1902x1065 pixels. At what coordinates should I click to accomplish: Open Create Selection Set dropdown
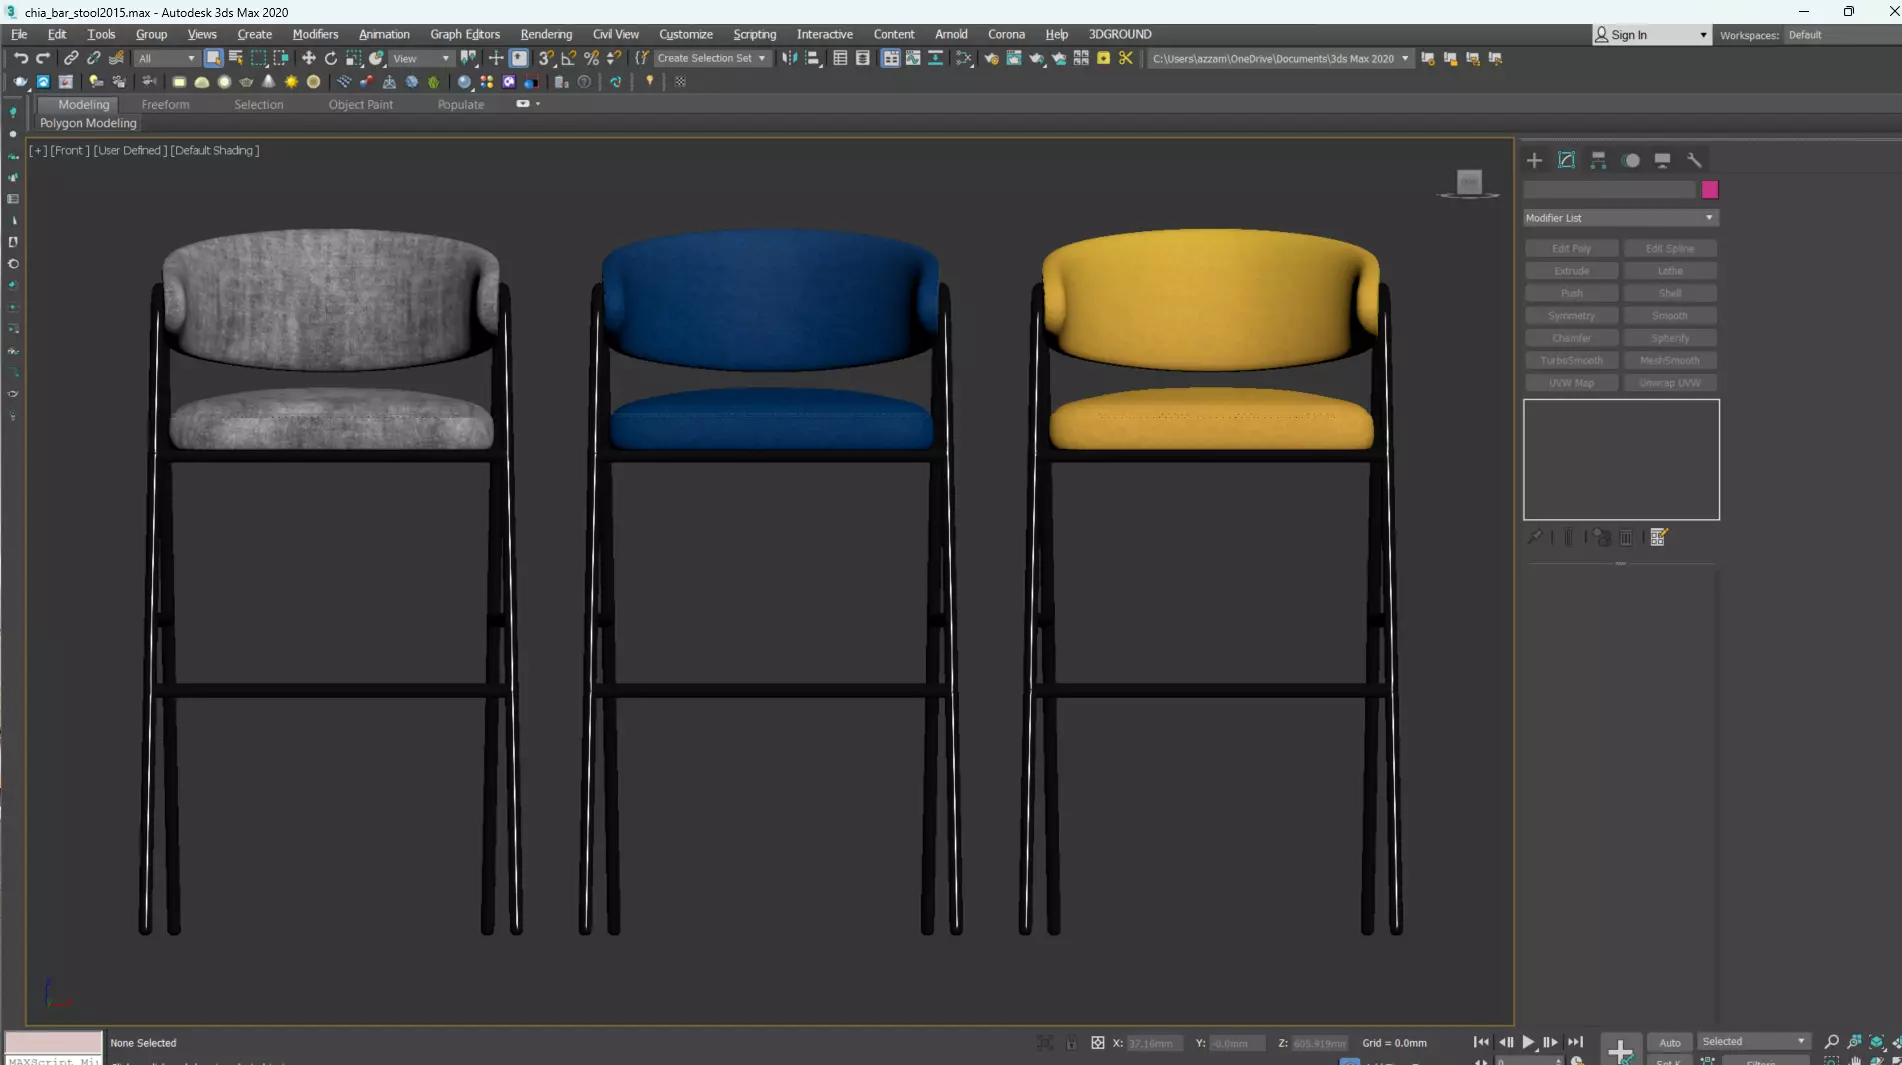tap(712, 58)
